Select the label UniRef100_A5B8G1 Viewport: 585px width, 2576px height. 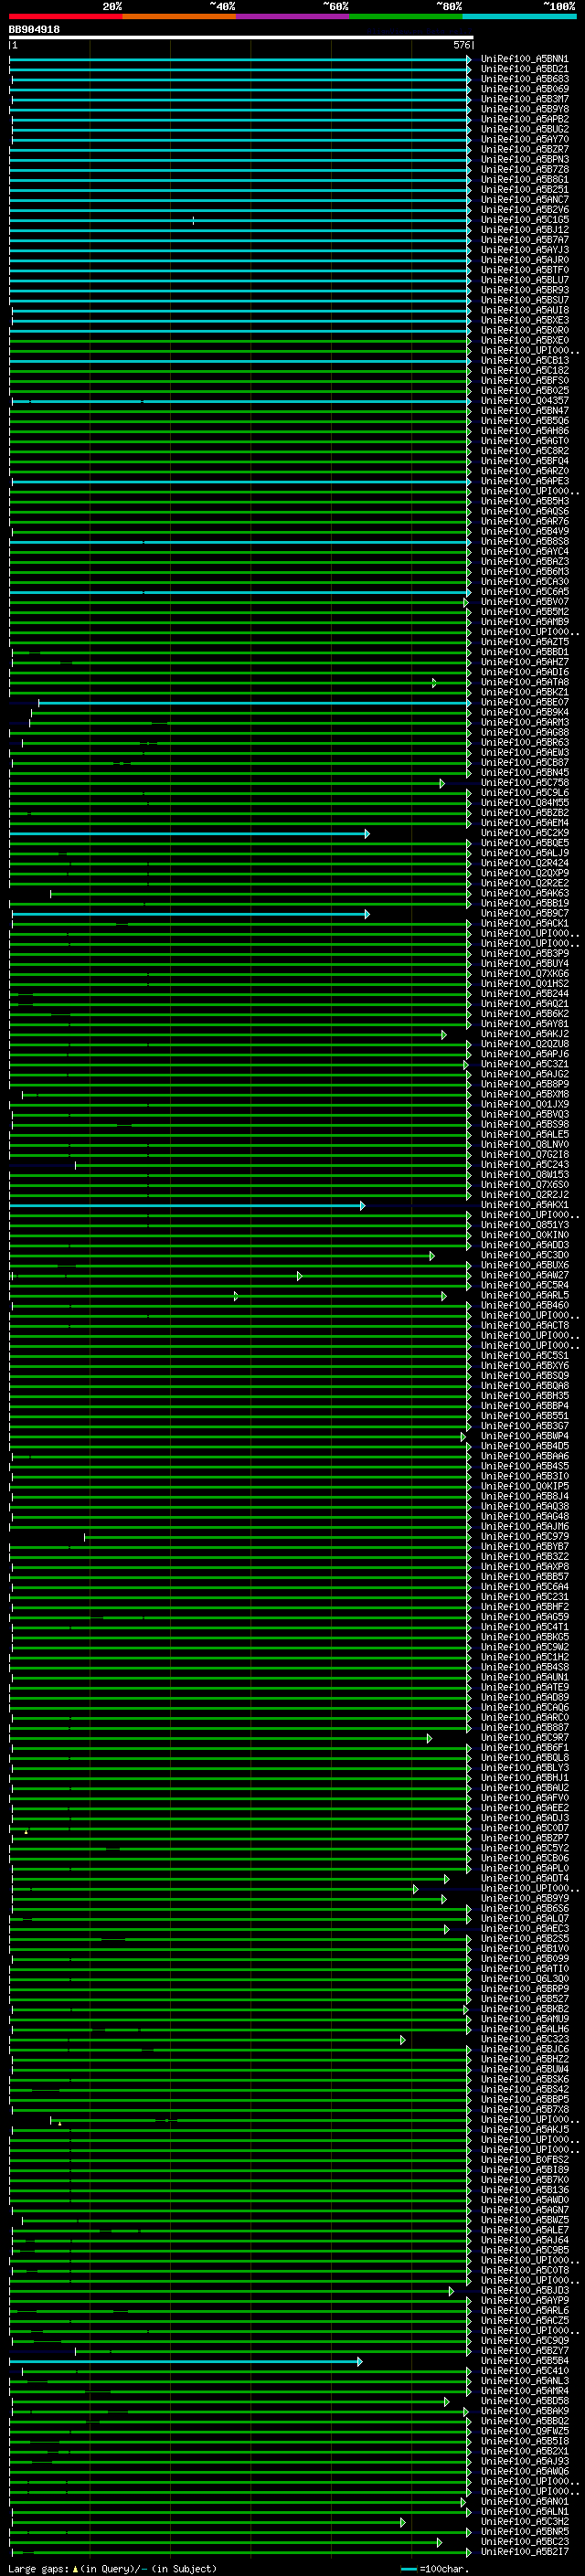pyautogui.click(x=525, y=179)
